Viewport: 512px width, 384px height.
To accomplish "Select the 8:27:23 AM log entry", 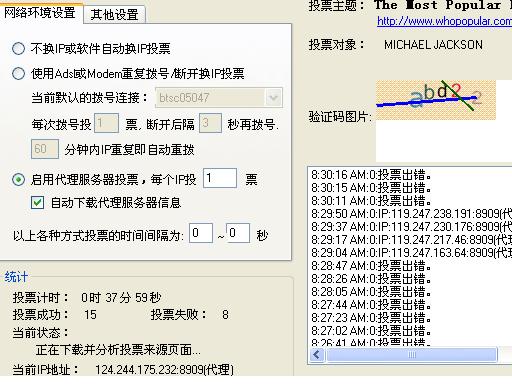I will pyautogui.click(x=371, y=318).
